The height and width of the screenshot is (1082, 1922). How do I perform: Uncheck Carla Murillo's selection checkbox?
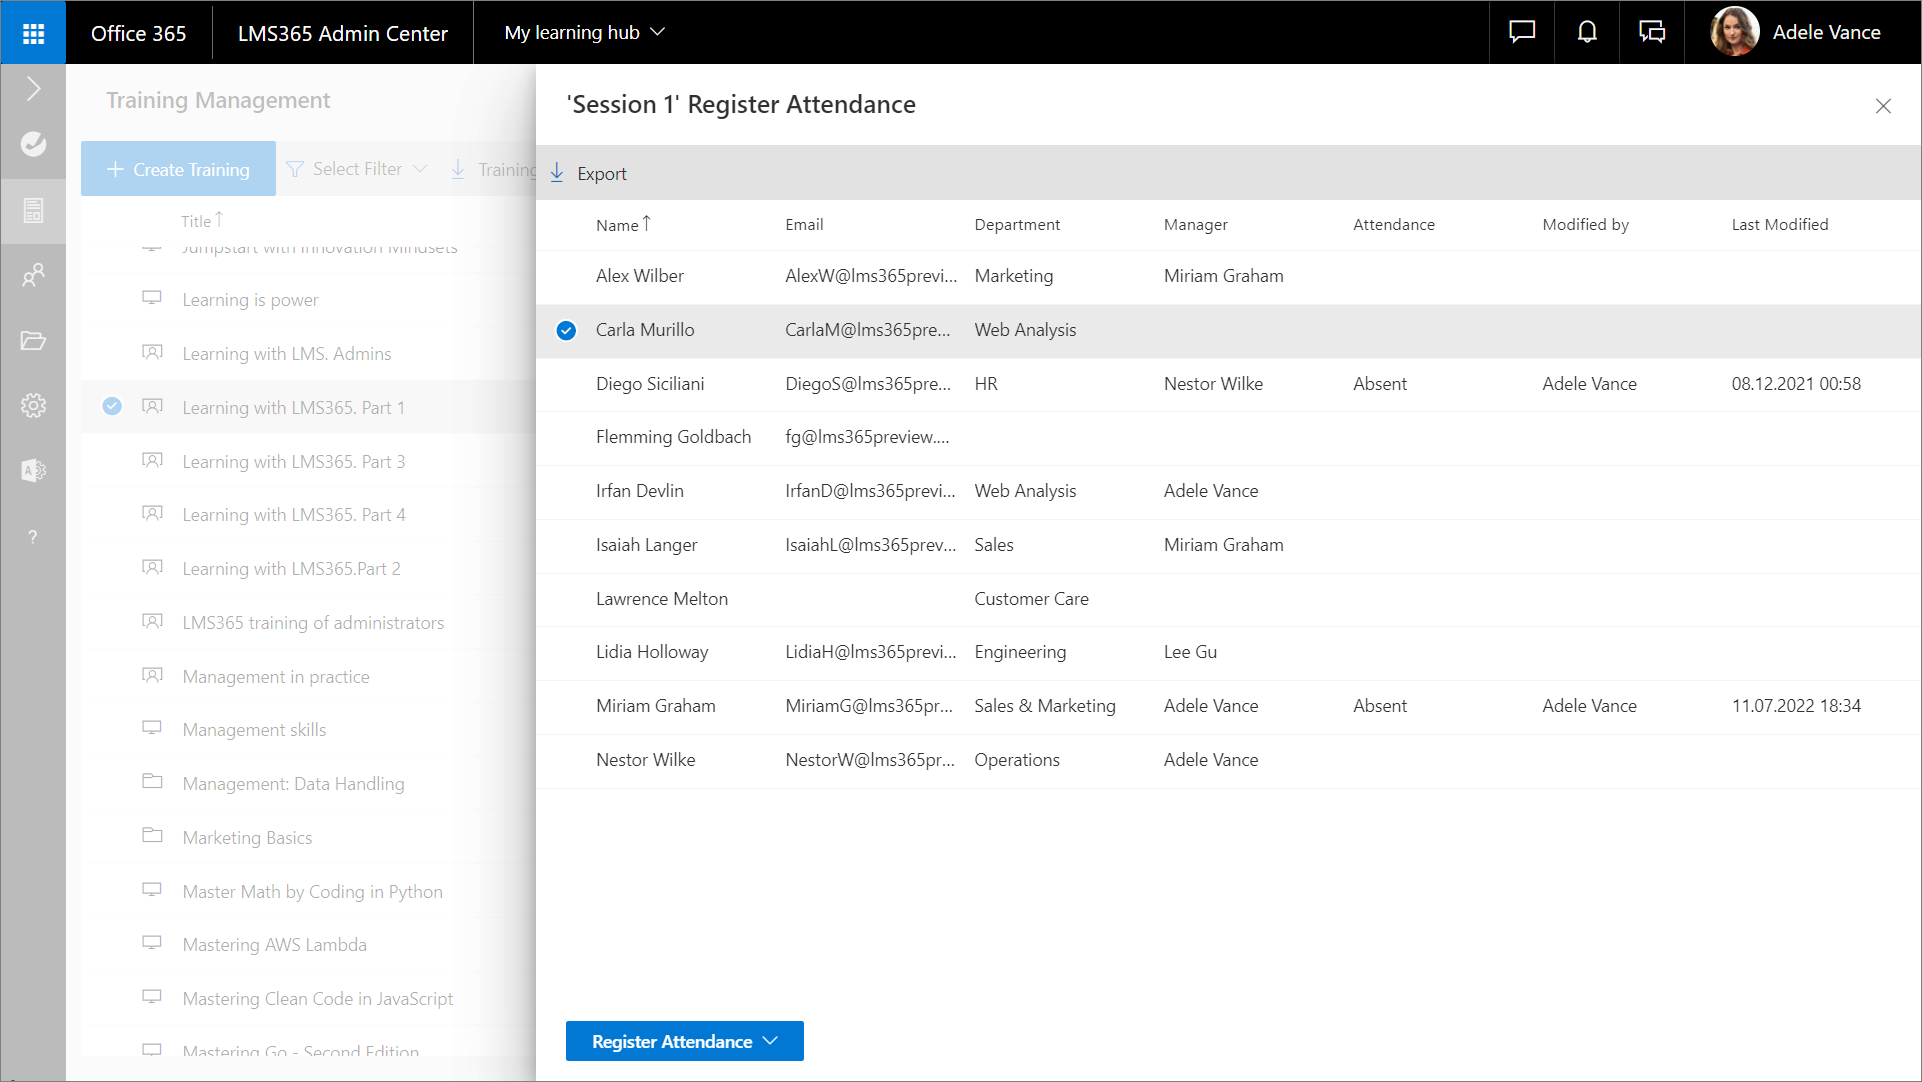566,330
